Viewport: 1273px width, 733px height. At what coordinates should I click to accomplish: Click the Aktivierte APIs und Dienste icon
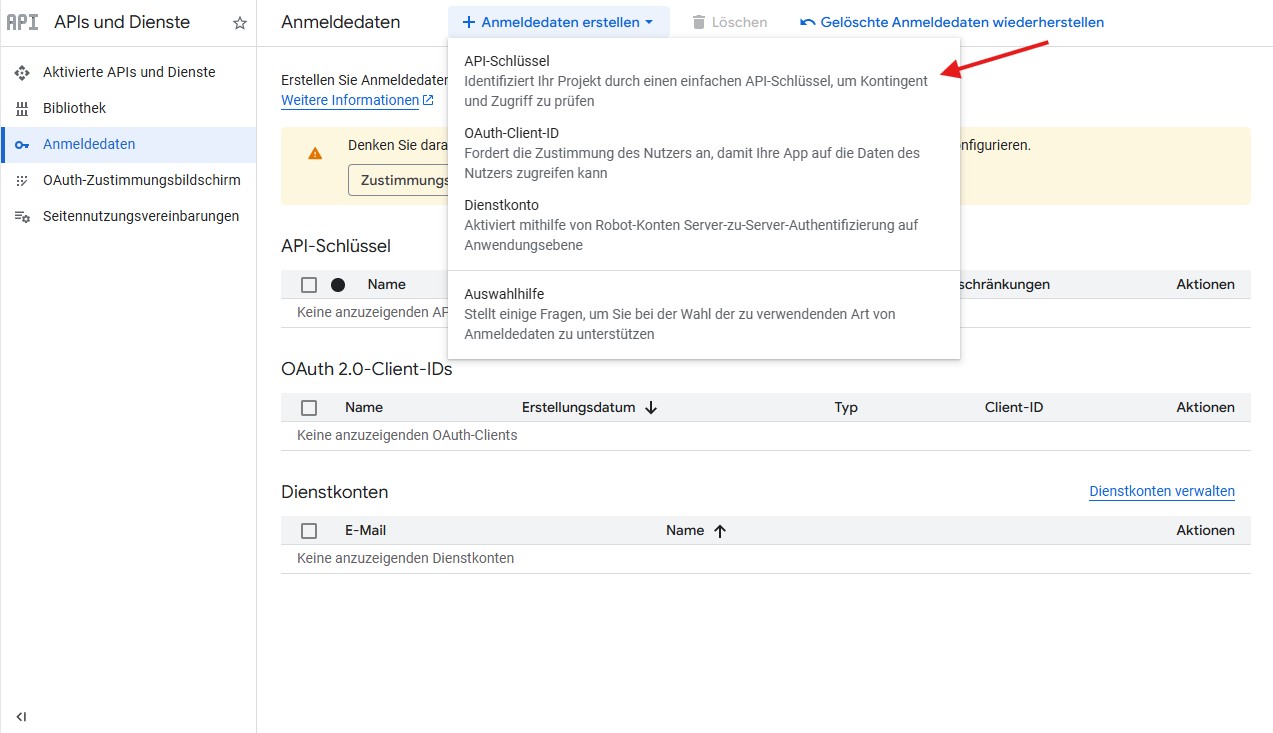[22, 73]
